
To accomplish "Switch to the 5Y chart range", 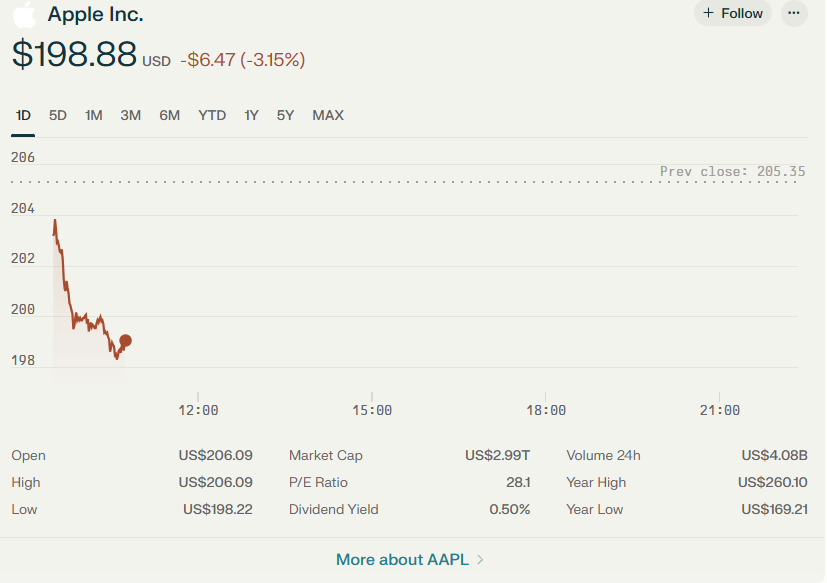I will 285,116.
